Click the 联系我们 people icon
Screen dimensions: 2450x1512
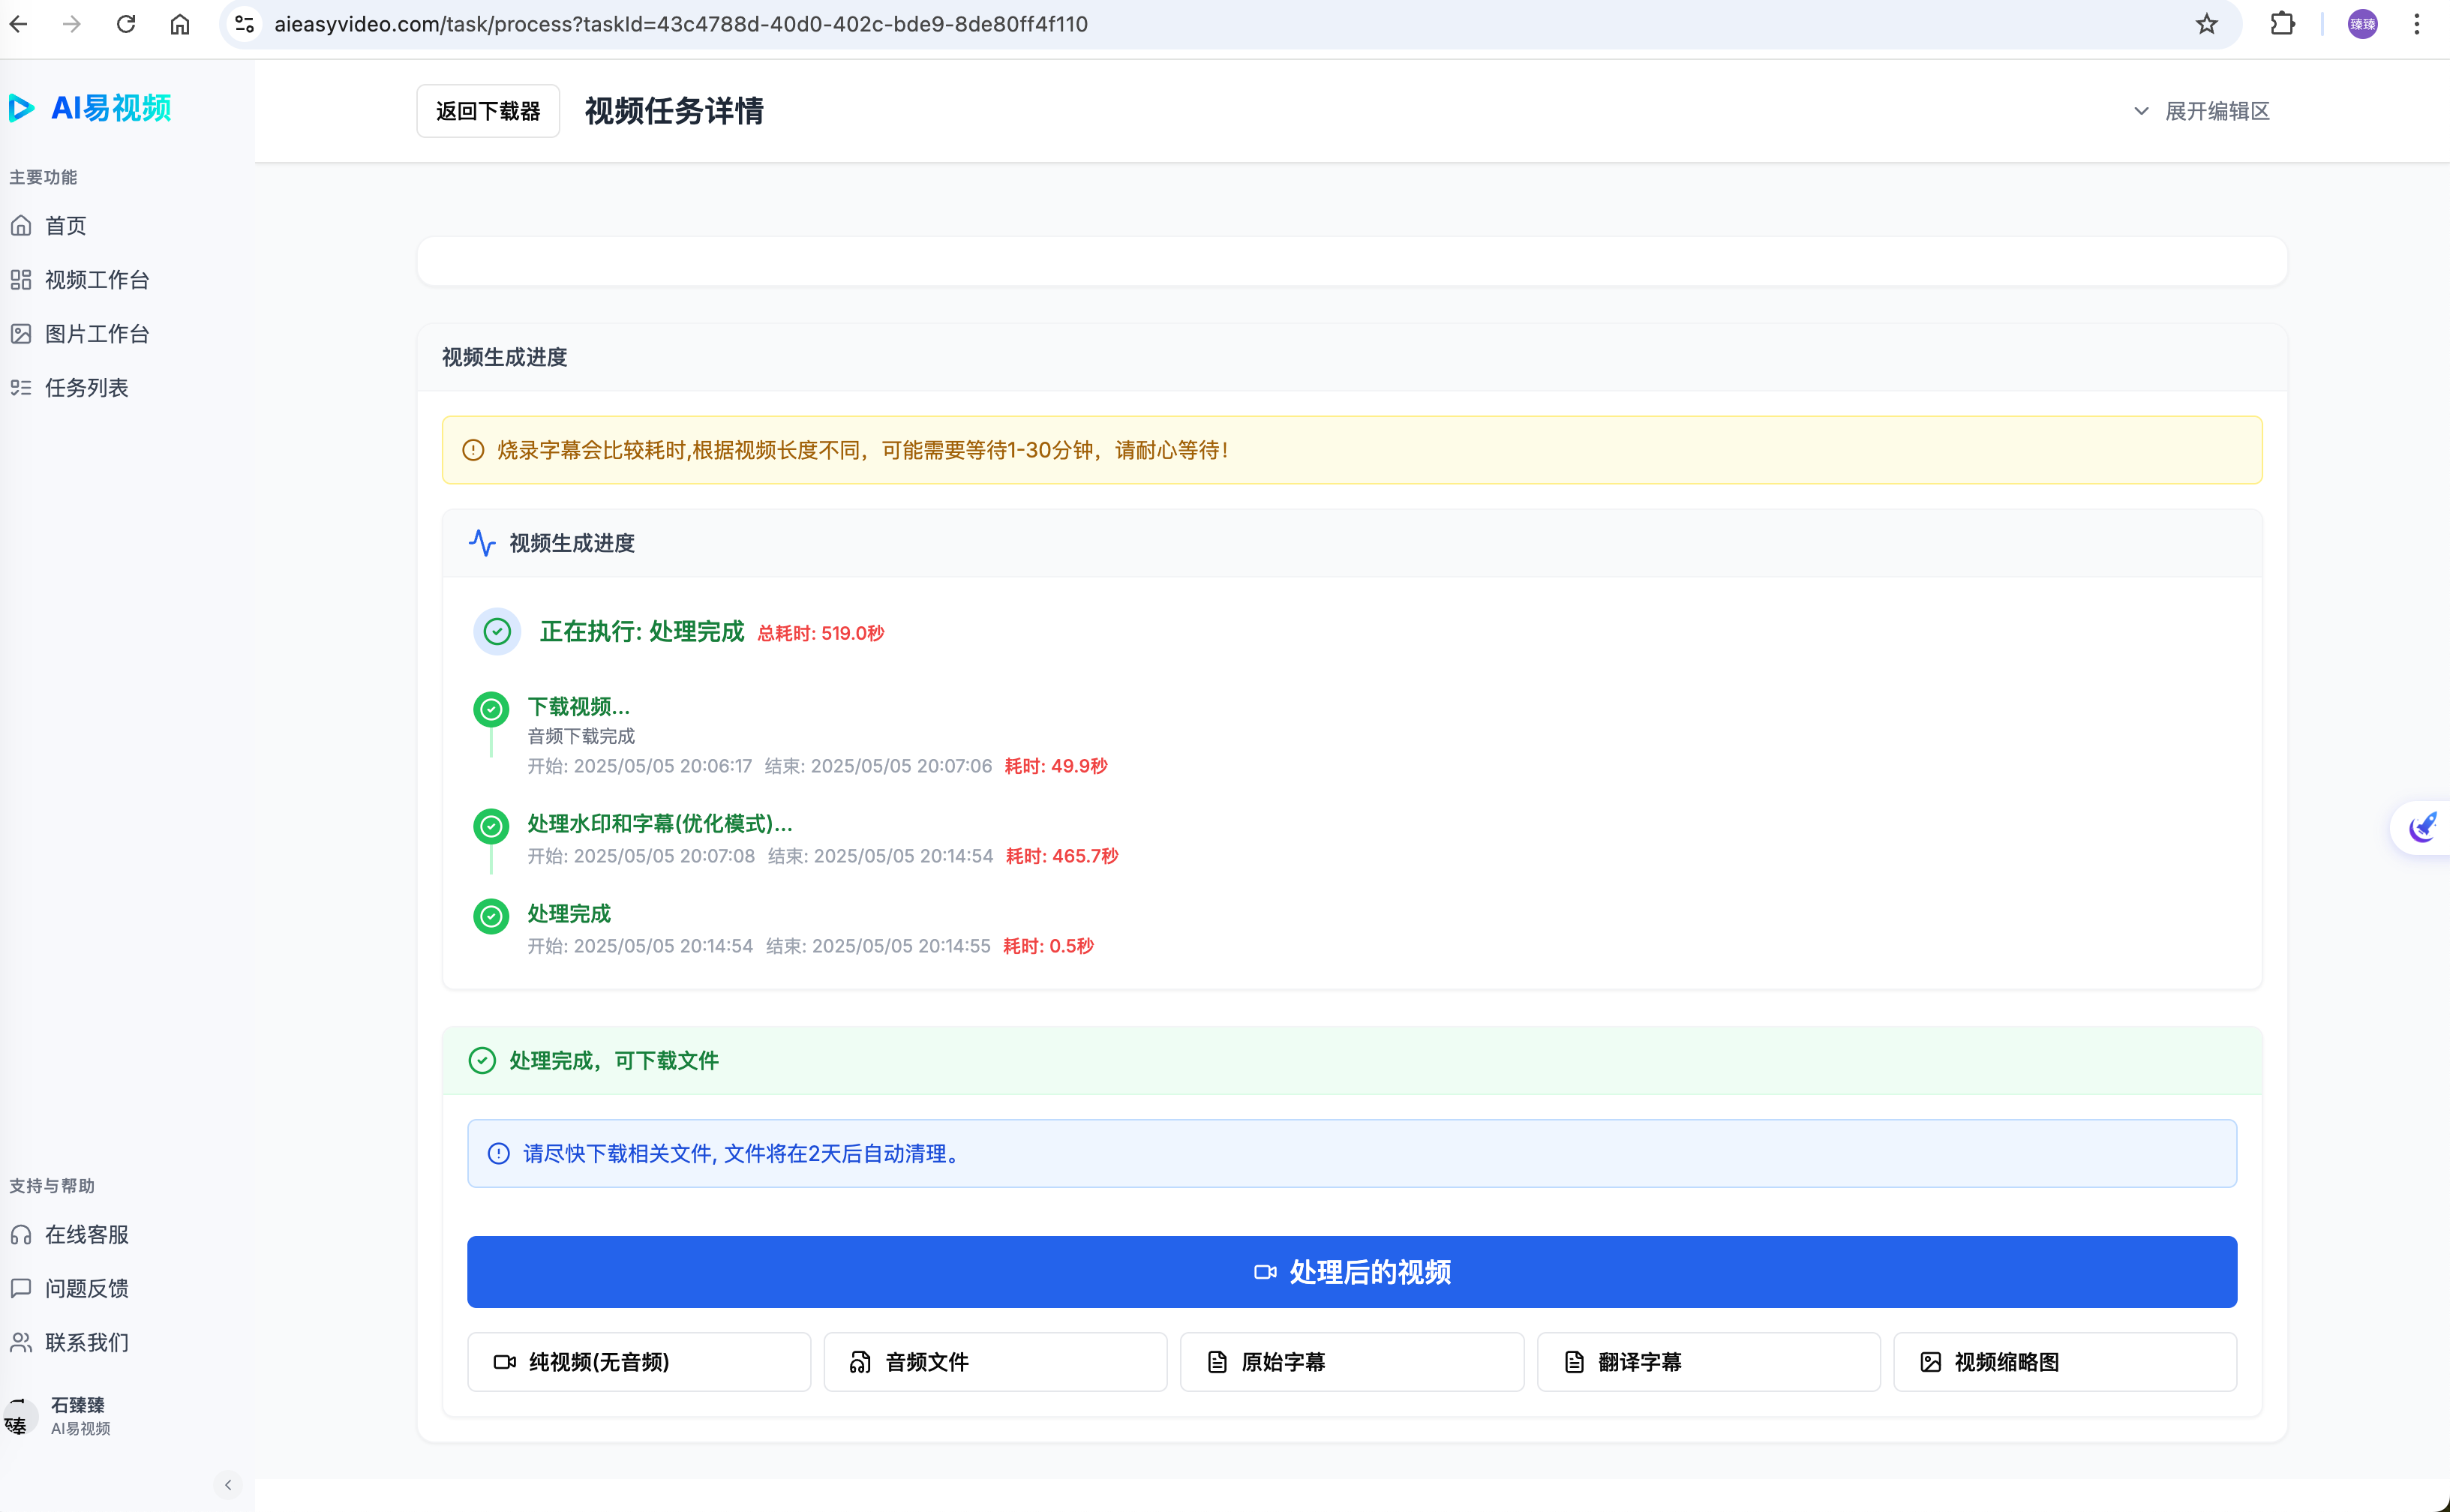pos(21,1342)
